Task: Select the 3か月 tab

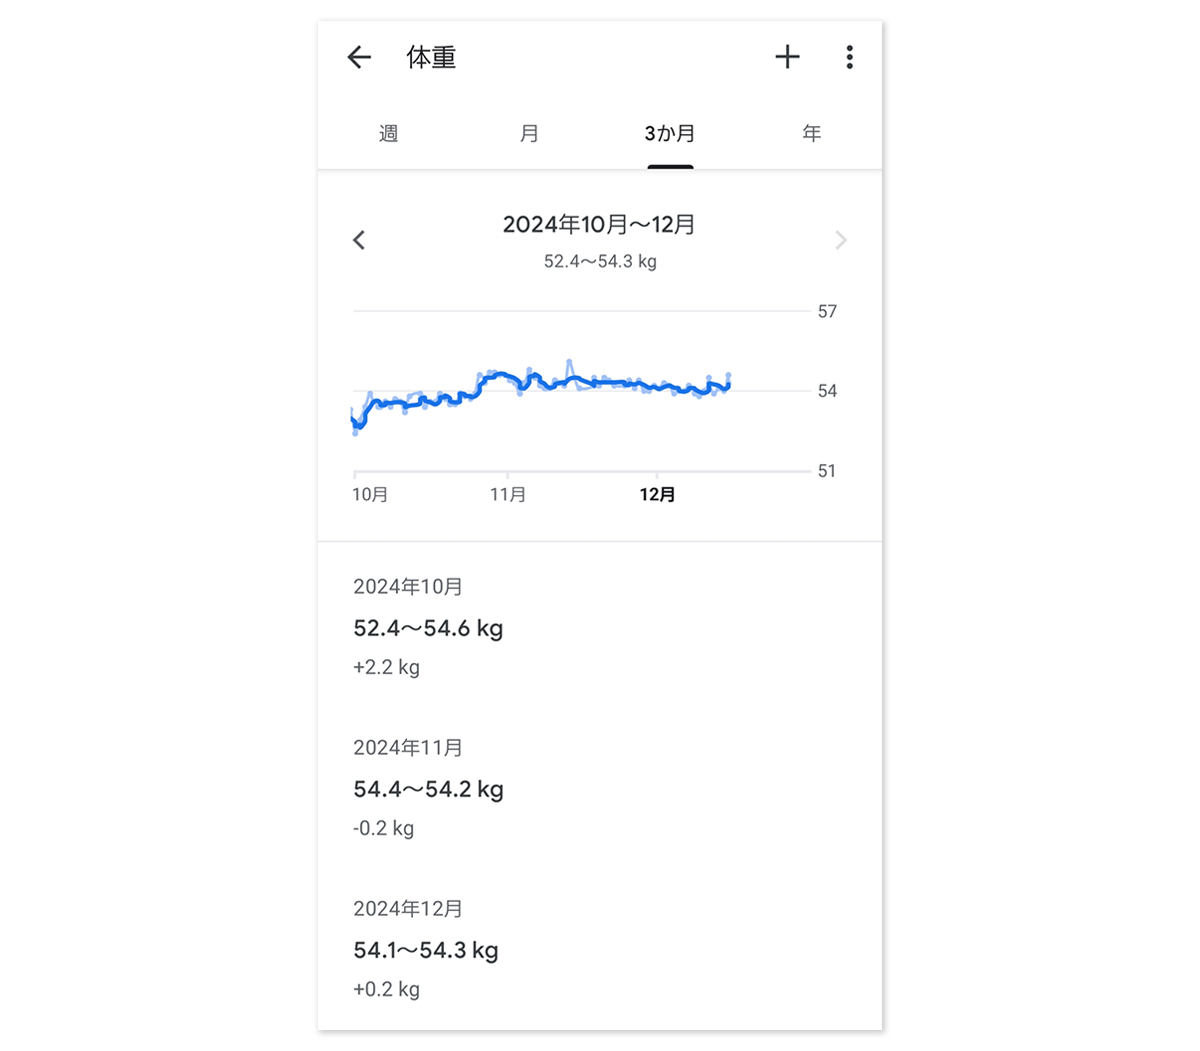Action: [x=670, y=133]
